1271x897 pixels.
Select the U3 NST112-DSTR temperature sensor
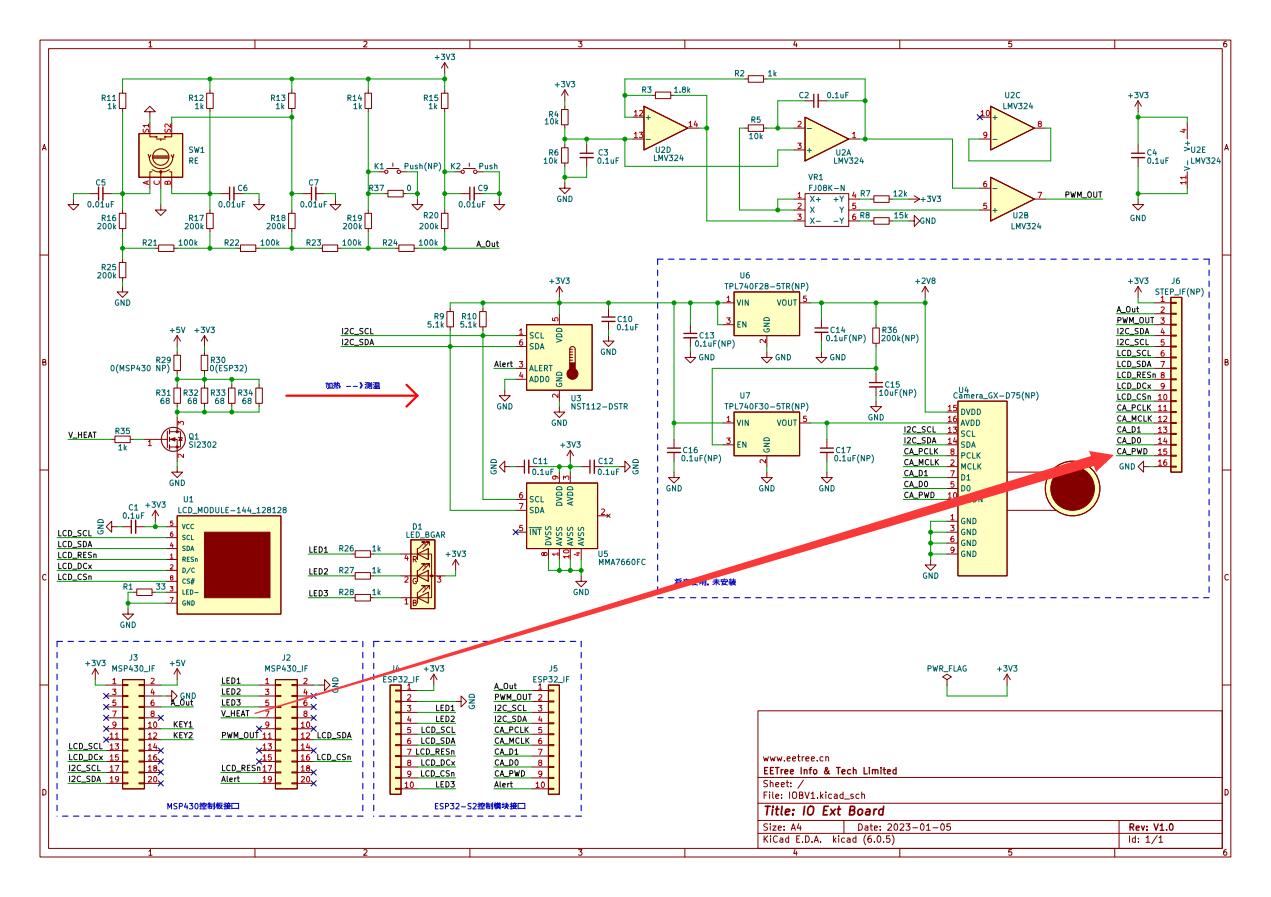point(559,359)
